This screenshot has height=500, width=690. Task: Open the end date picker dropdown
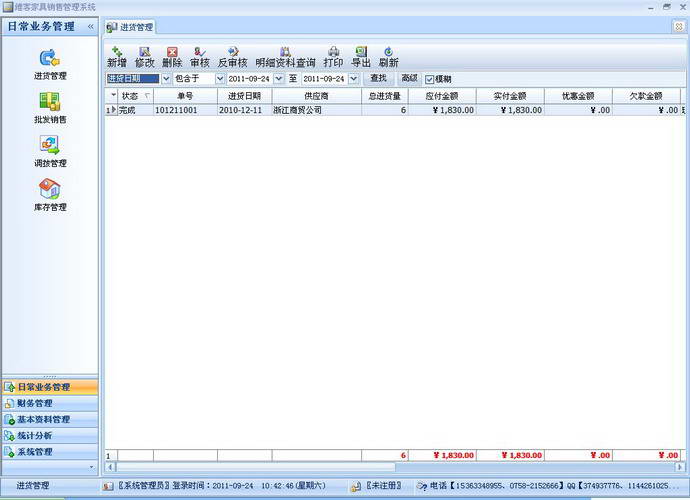pyautogui.click(x=354, y=79)
